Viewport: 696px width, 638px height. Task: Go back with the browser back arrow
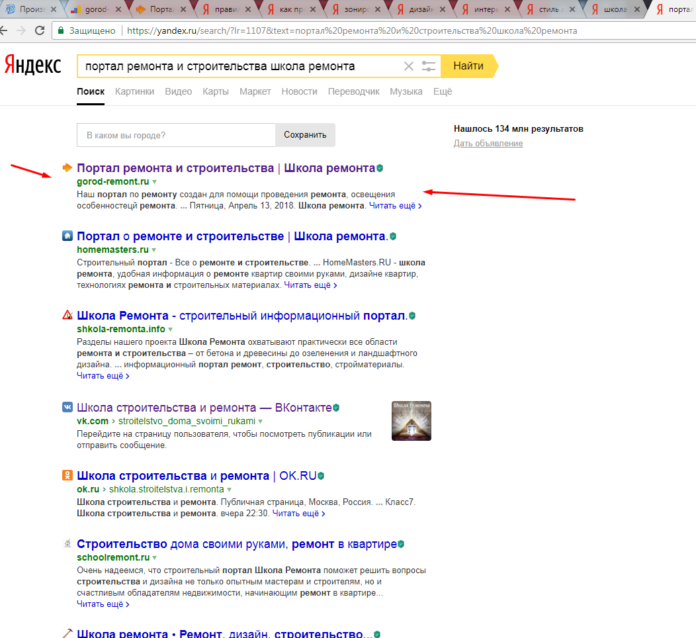point(4,31)
